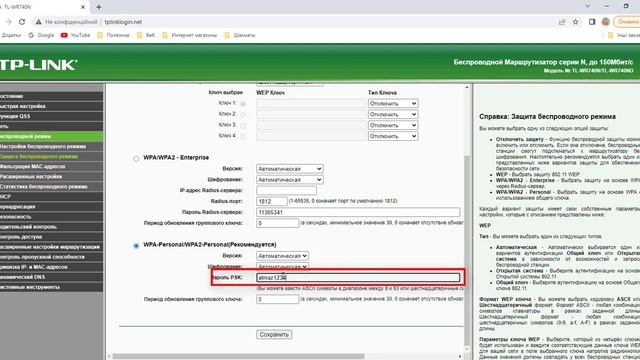Click the address bar URL tplinklogin.net
The width and height of the screenshot is (640, 360).
coord(123,22)
